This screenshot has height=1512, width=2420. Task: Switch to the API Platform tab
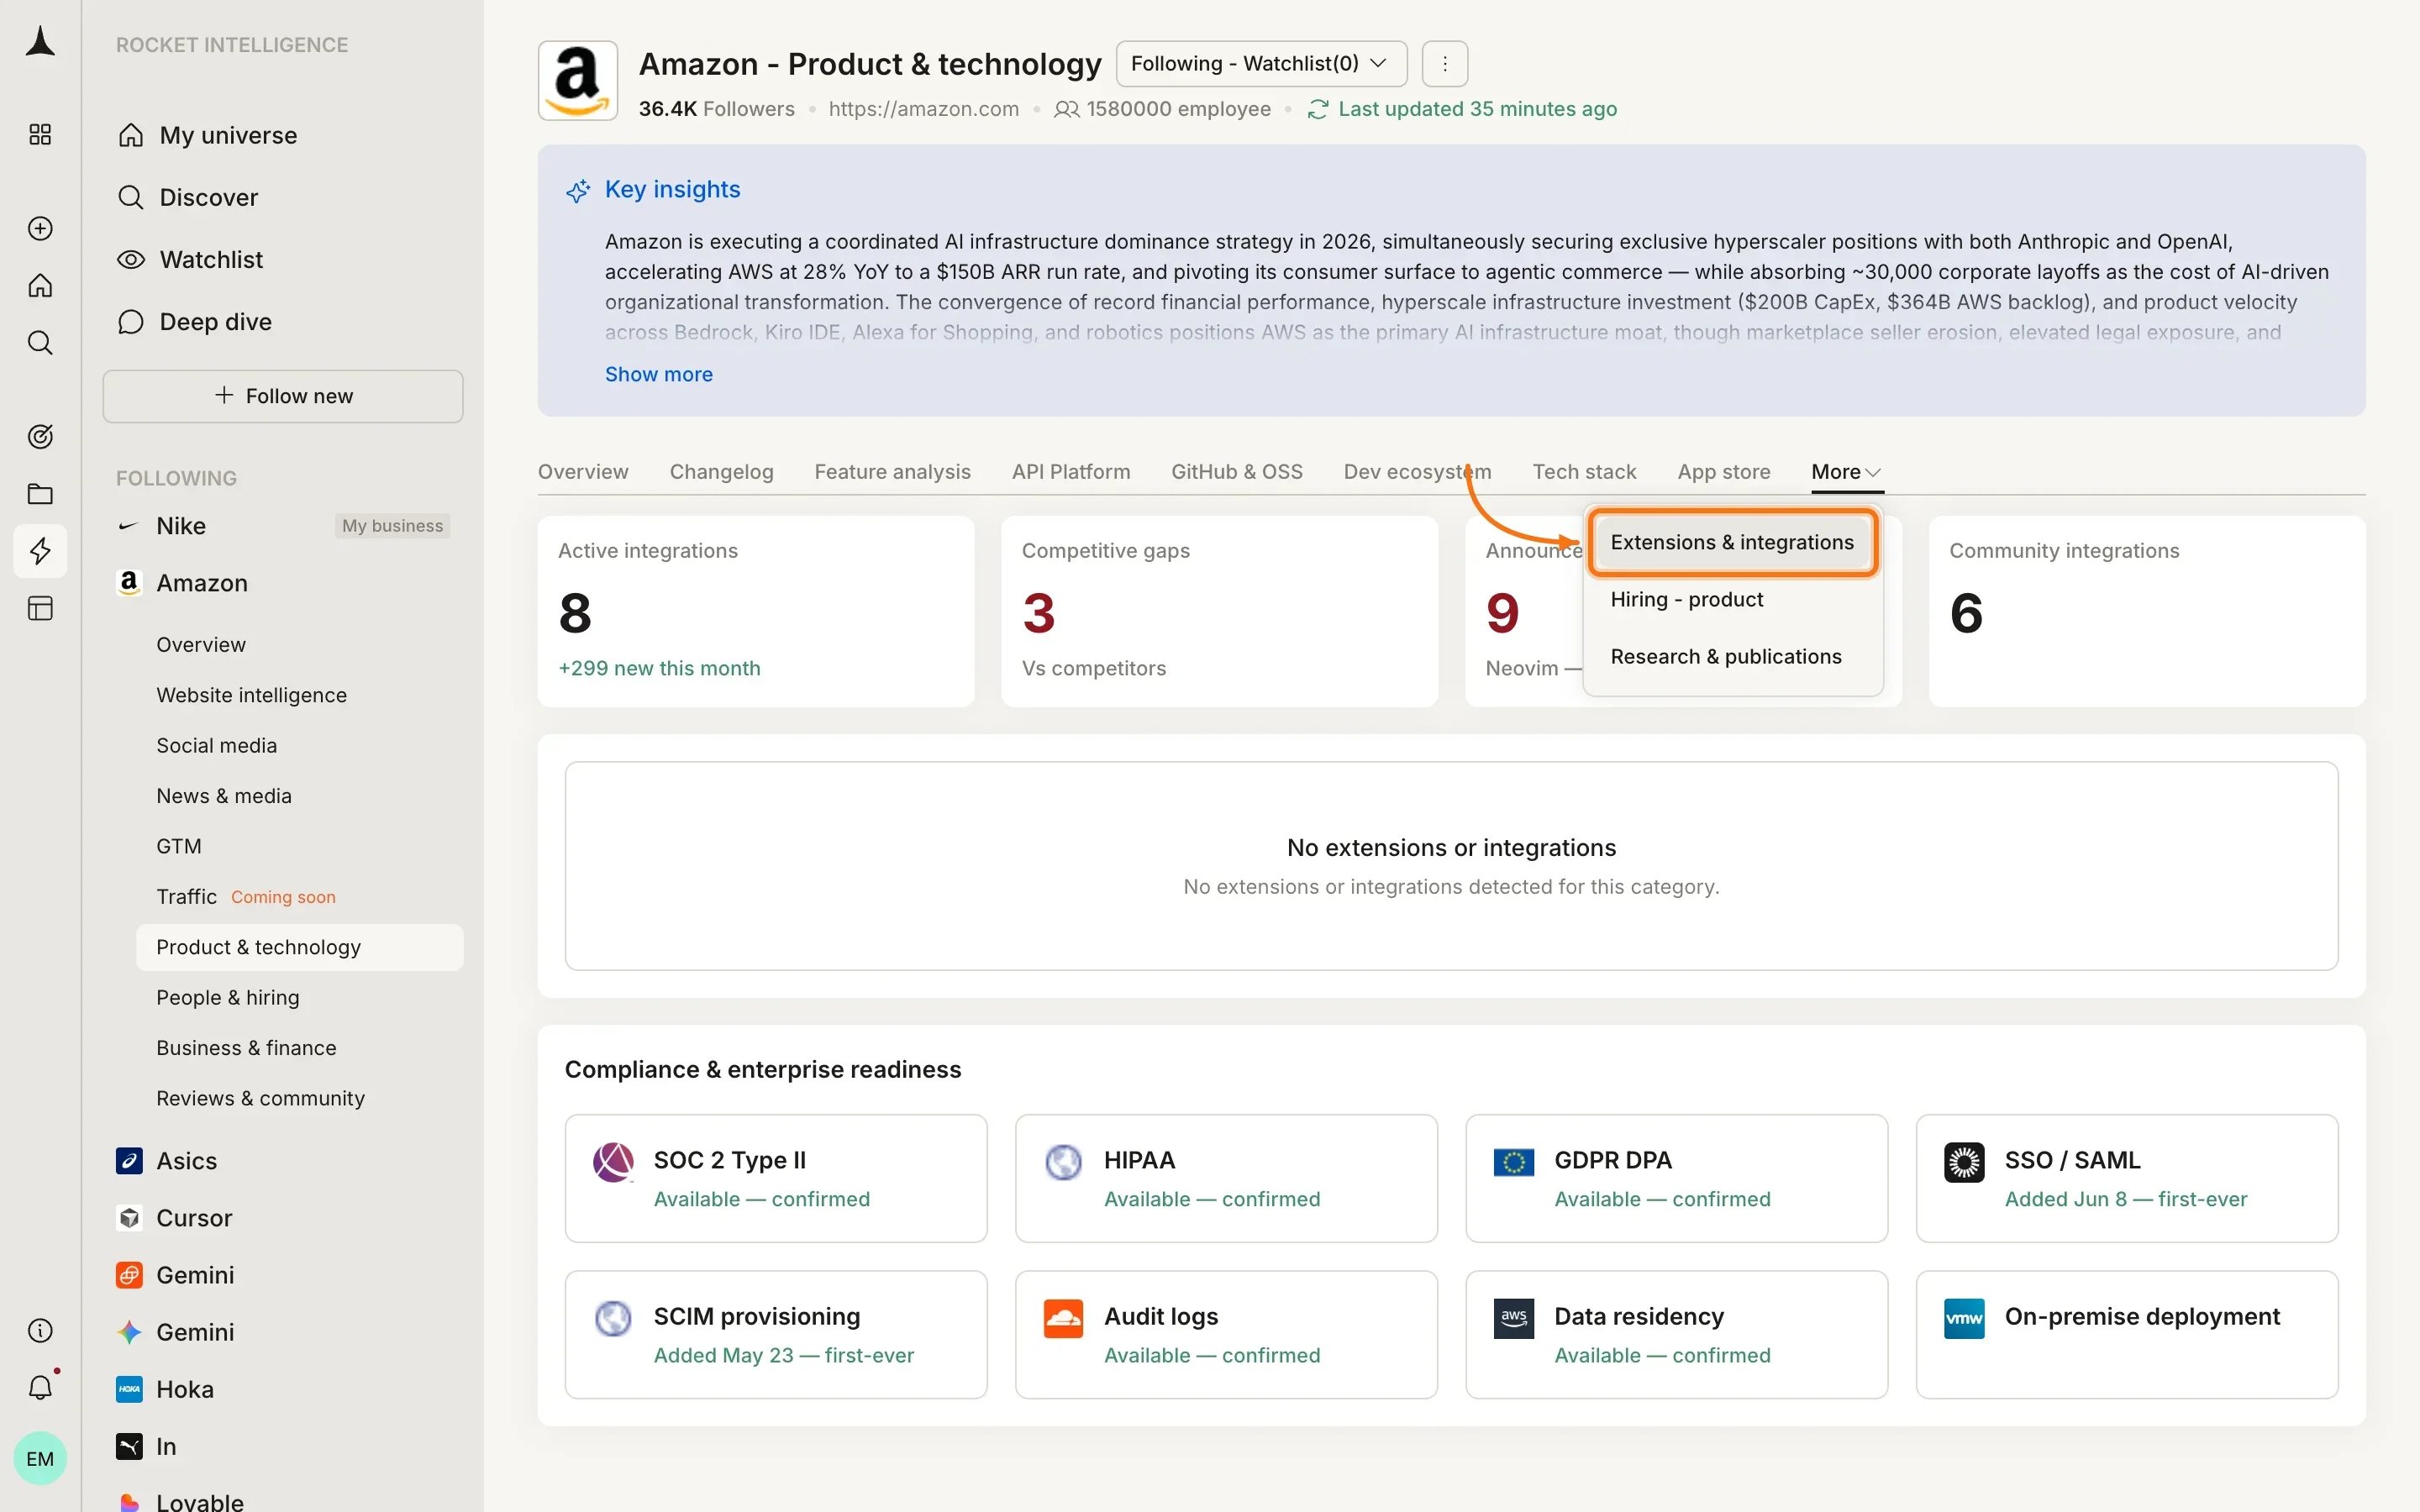(1071, 472)
